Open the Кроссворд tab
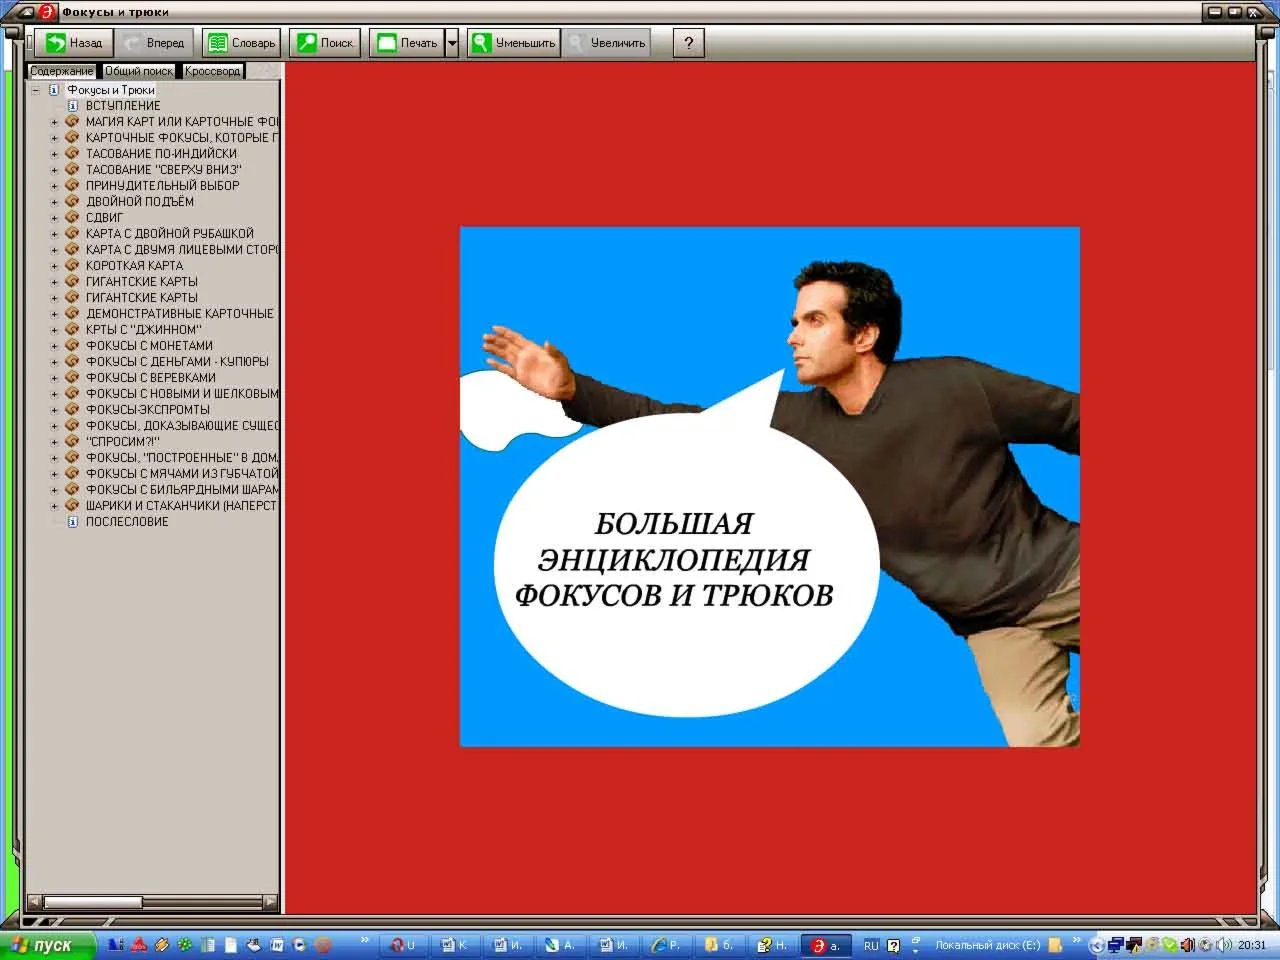 pos(212,71)
